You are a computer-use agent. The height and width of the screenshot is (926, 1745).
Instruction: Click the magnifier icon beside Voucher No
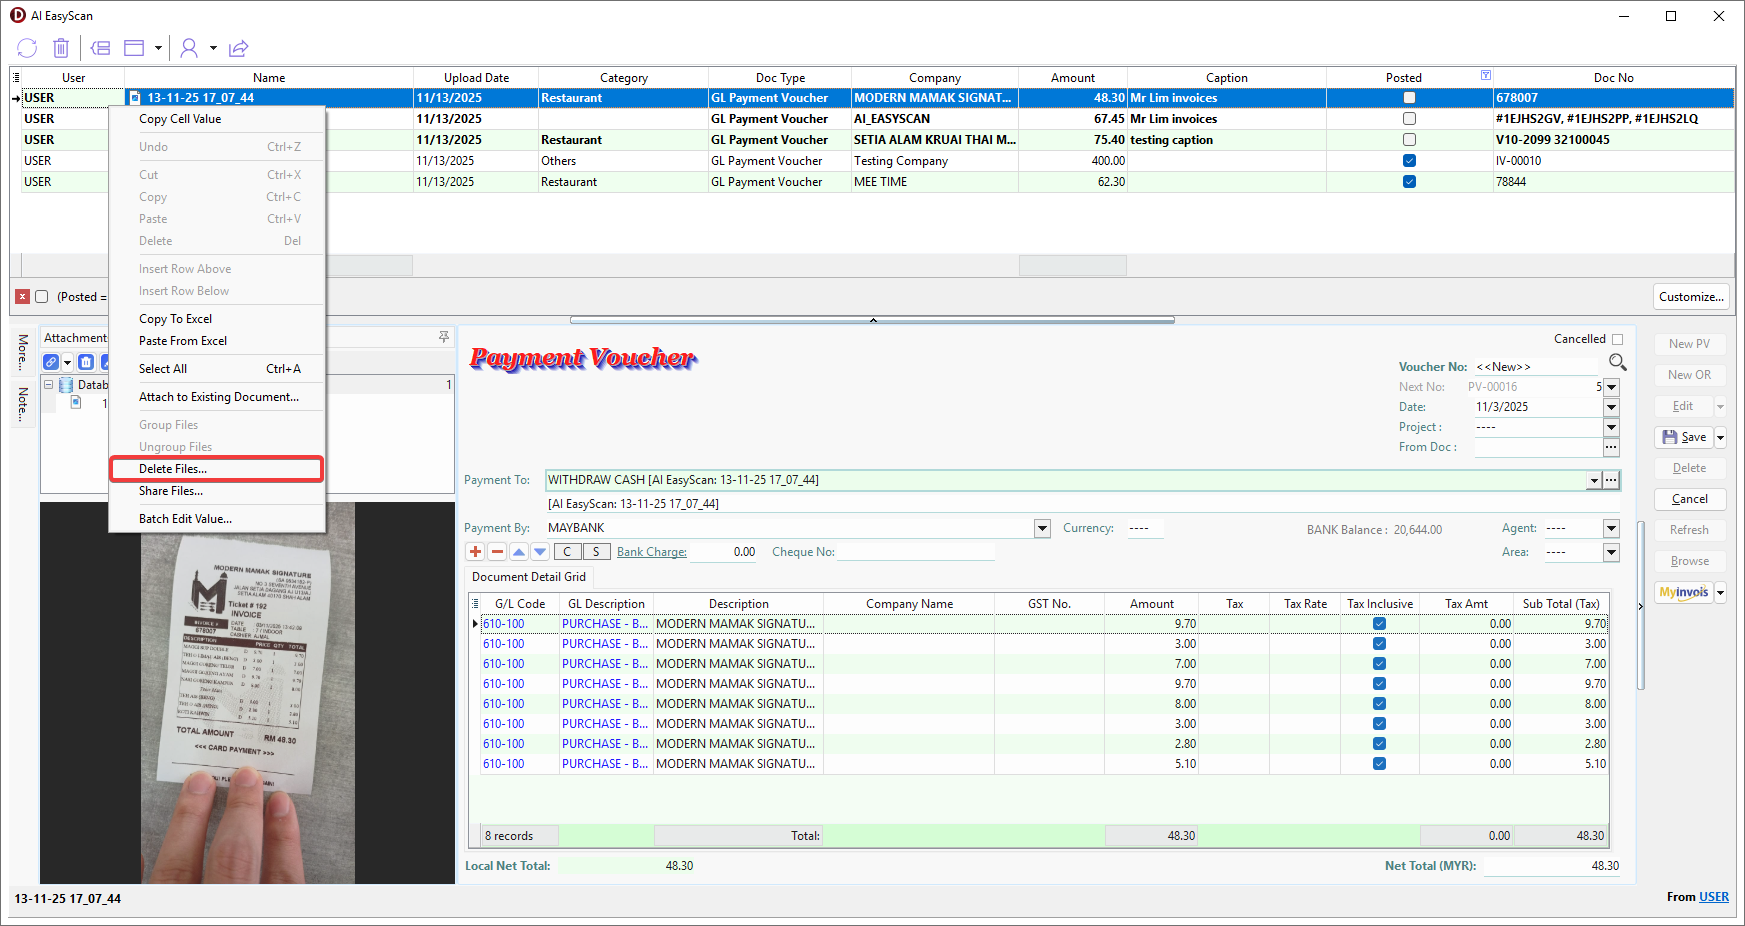(1617, 362)
